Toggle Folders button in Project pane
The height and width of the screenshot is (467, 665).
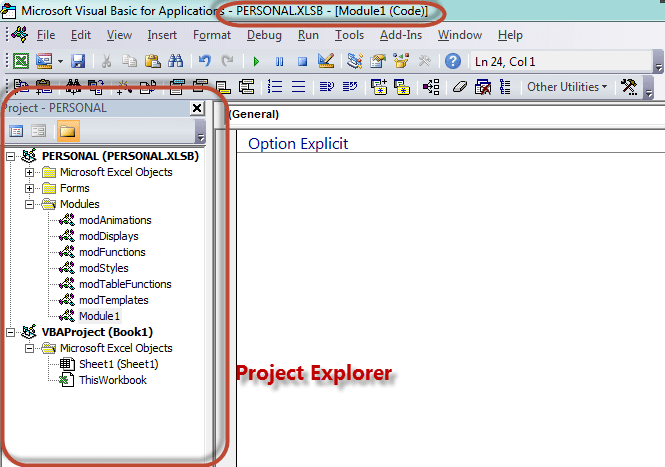coord(68,131)
